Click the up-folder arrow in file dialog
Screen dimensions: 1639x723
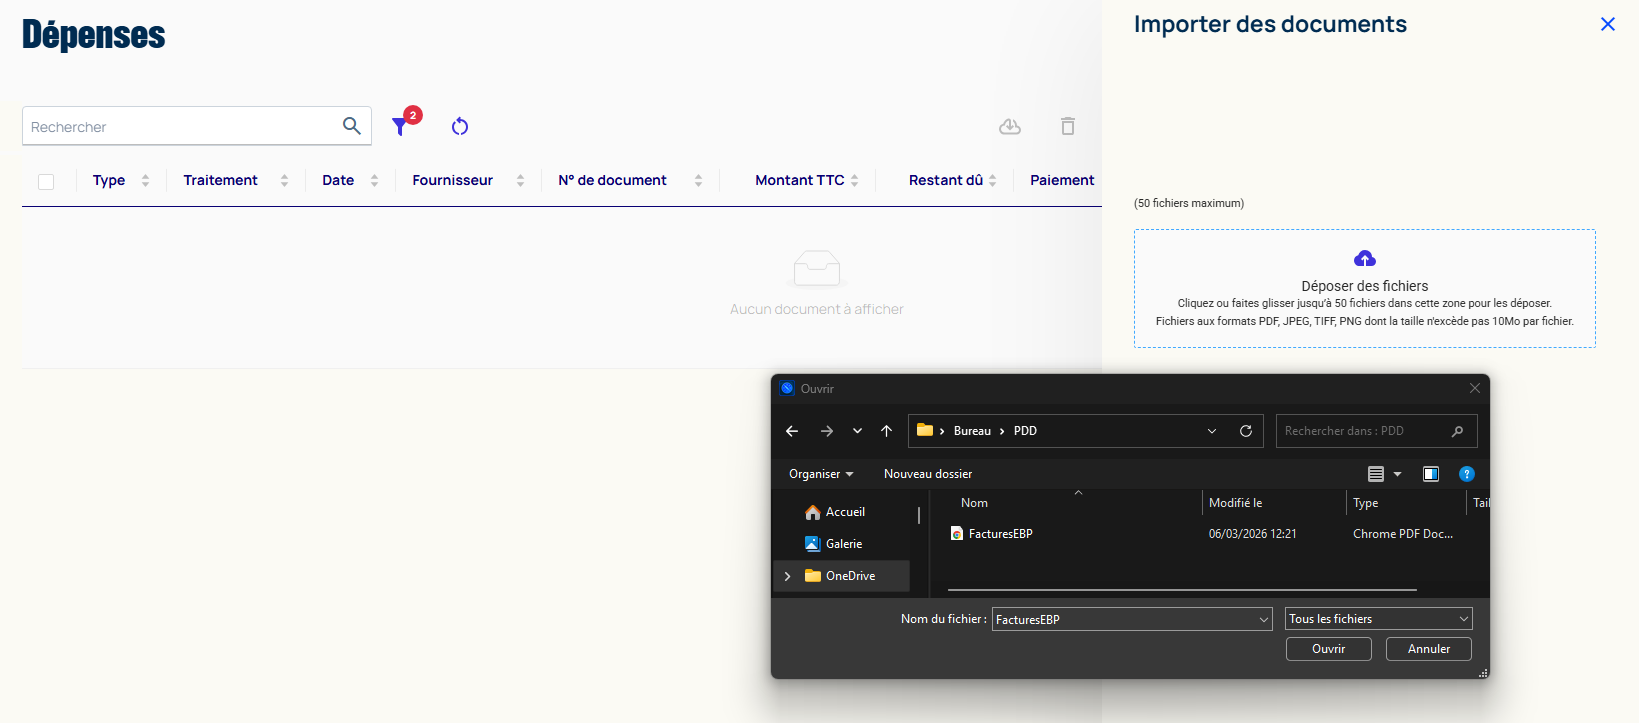tap(886, 431)
